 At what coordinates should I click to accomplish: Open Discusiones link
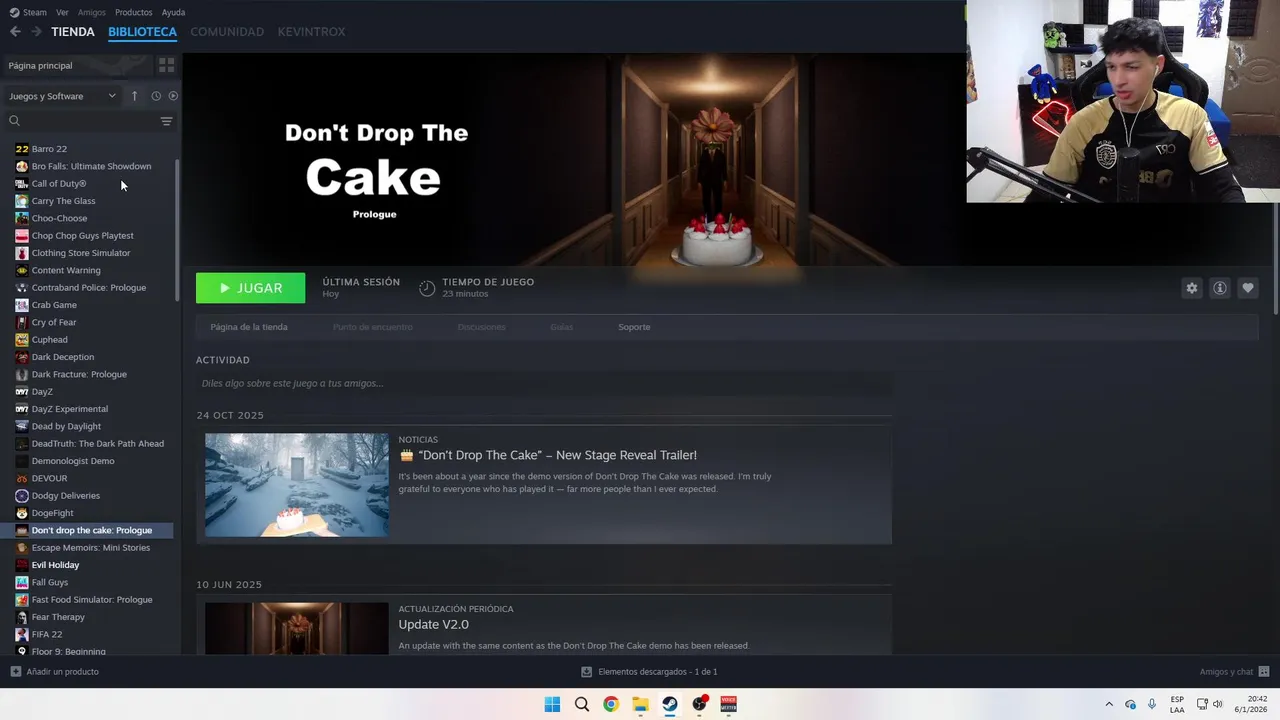[481, 327]
